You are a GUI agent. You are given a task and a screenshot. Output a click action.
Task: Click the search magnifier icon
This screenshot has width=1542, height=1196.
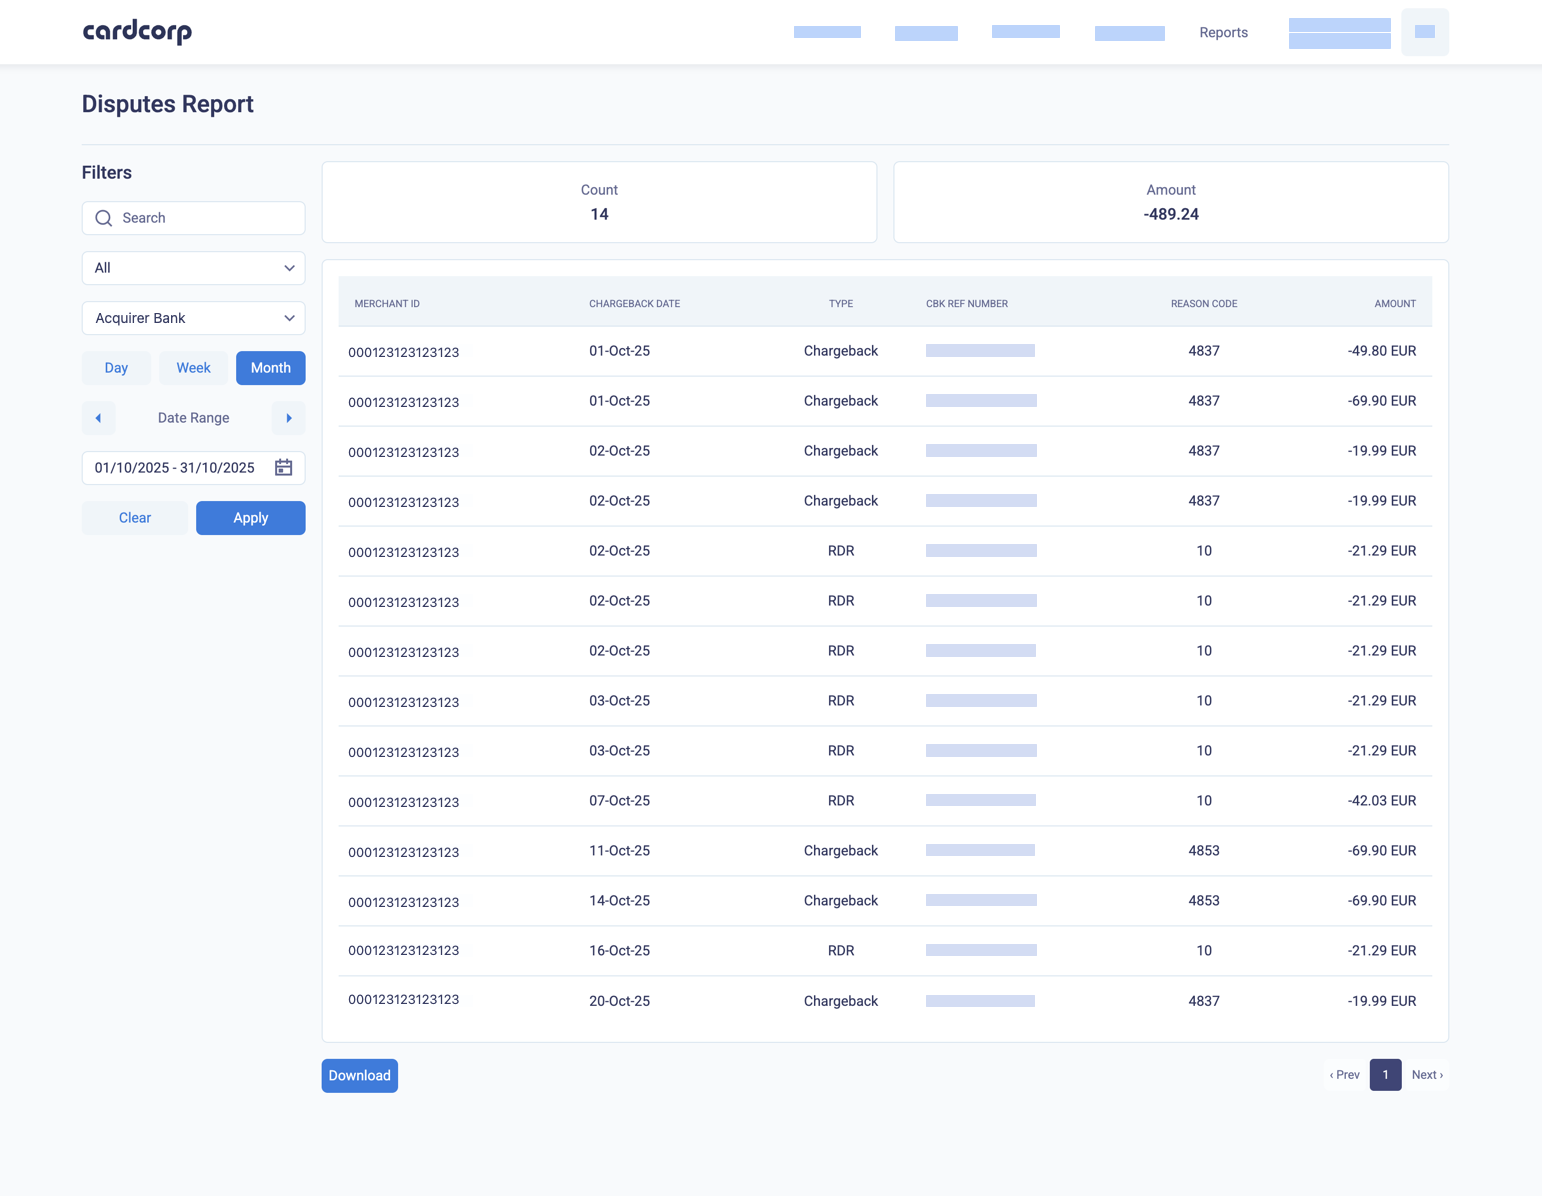tap(104, 218)
